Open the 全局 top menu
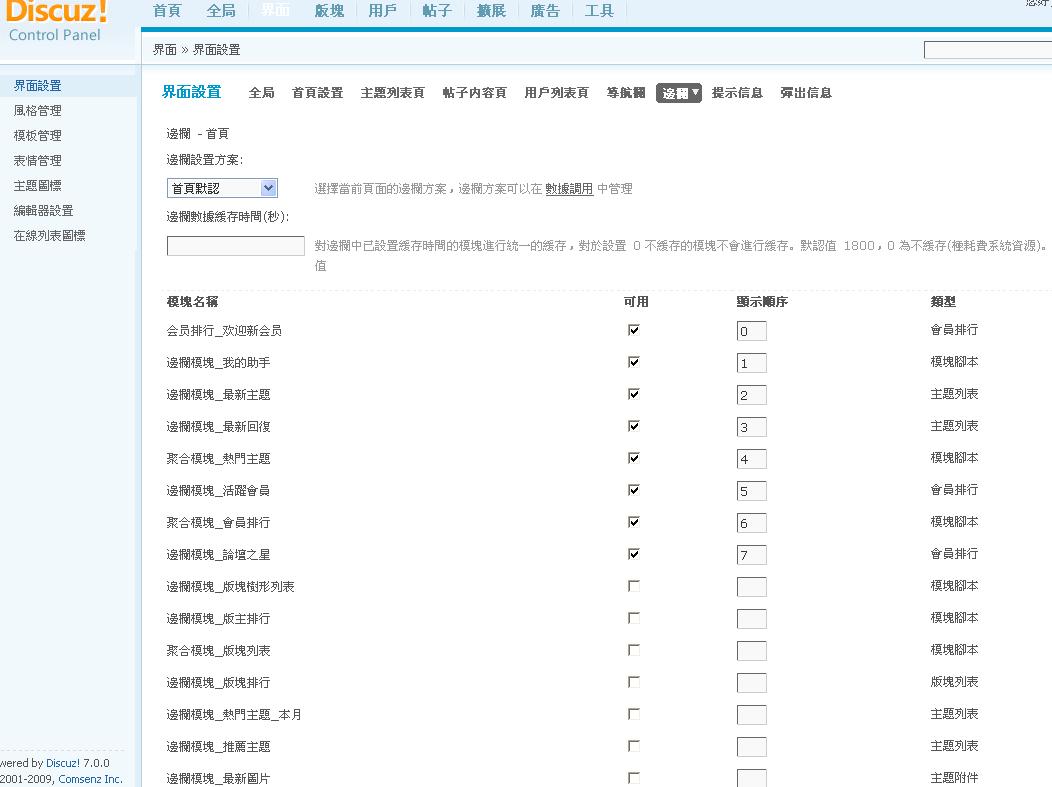Screen dimensions: 1052x787 [221, 11]
